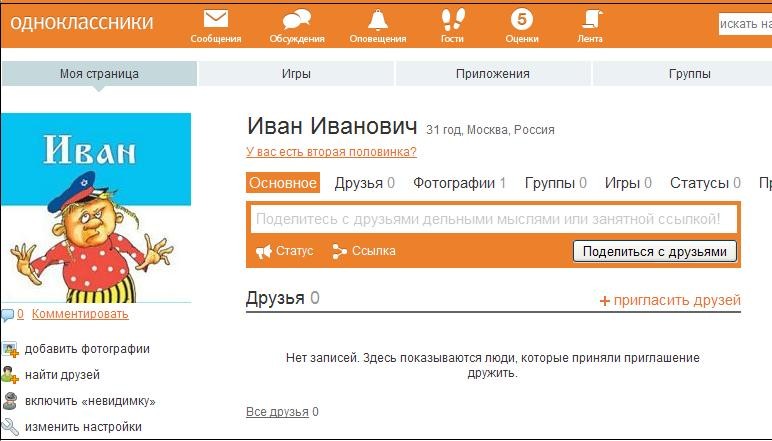Open the Оповещения bell icon
This screenshot has width=772, height=441.
378,20
